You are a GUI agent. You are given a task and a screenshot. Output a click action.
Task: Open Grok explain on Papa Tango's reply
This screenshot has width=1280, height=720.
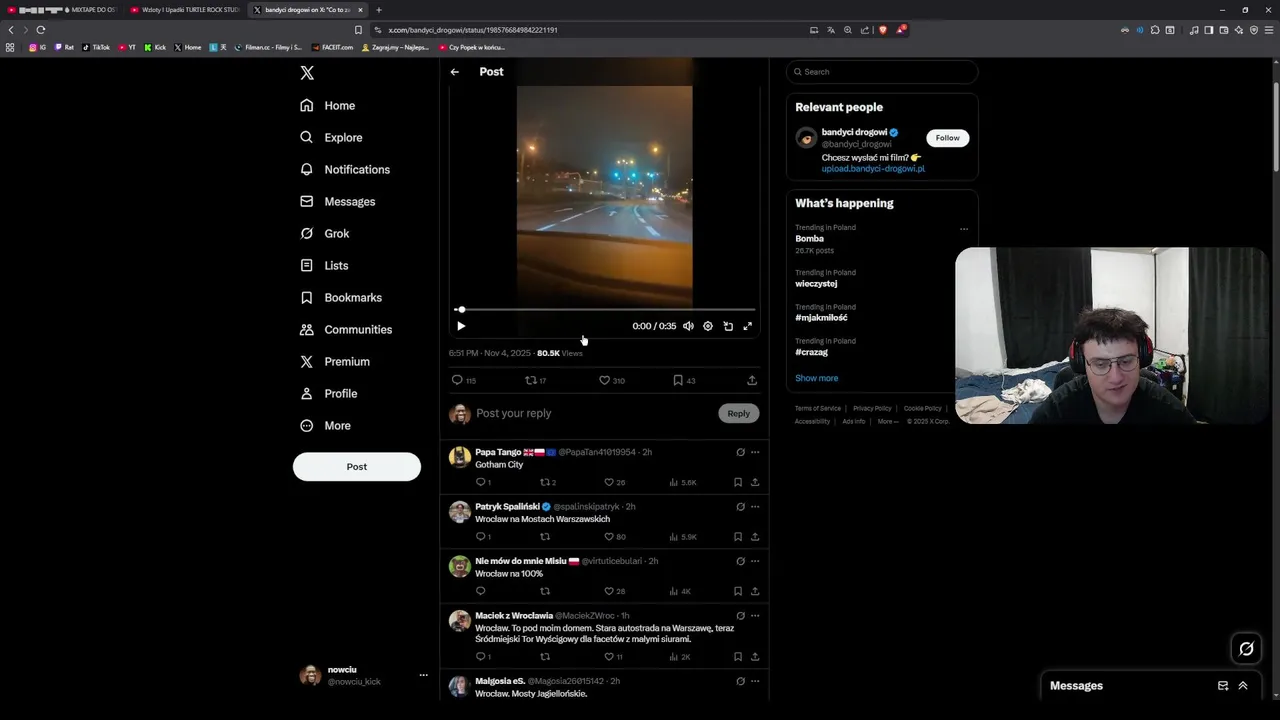pyautogui.click(x=740, y=452)
